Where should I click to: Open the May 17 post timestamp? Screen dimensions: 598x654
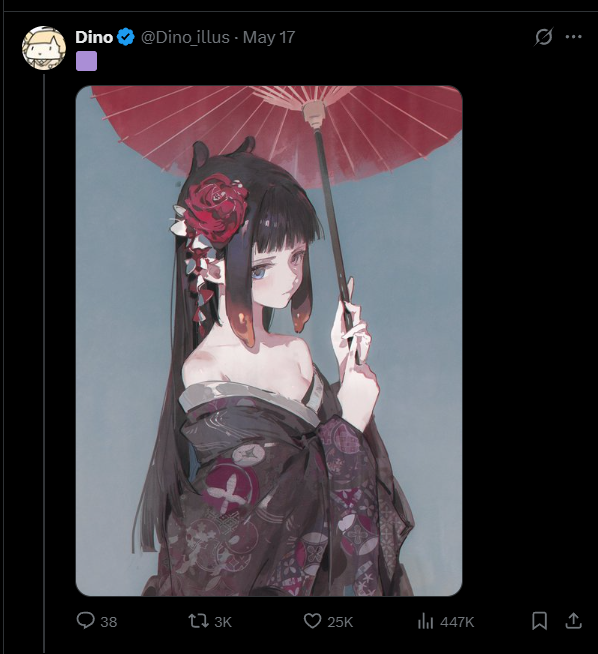[269, 38]
